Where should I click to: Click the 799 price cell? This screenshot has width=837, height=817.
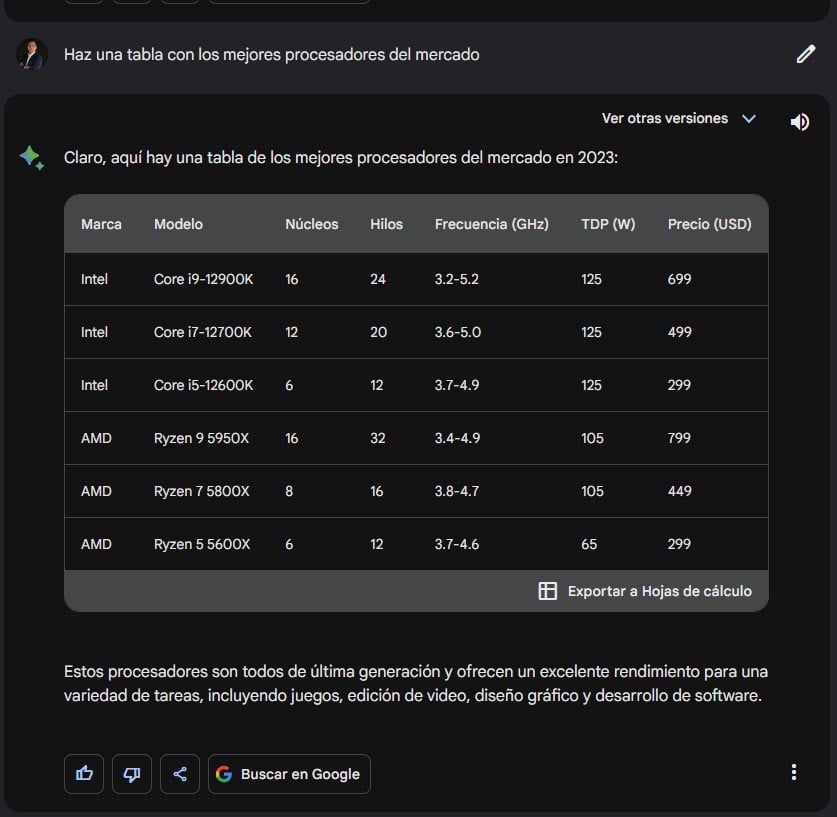(x=679, y=438)
